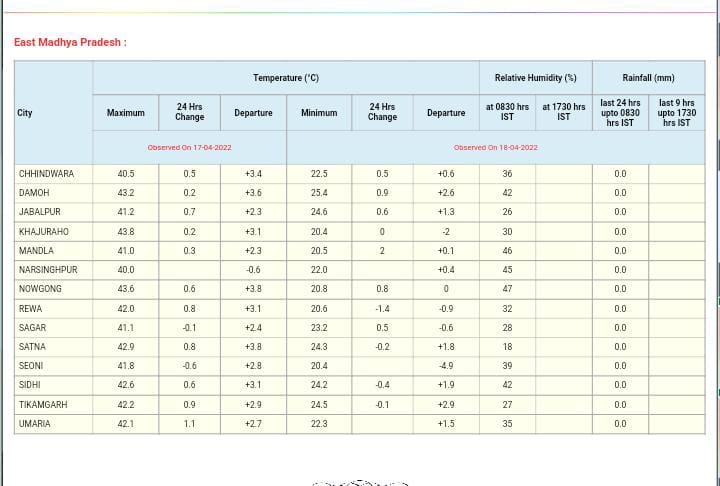Image resolution: width=720 pixels, height=486 pixels.
Task: Click the Minimum temperature column header
Action: 318,113
